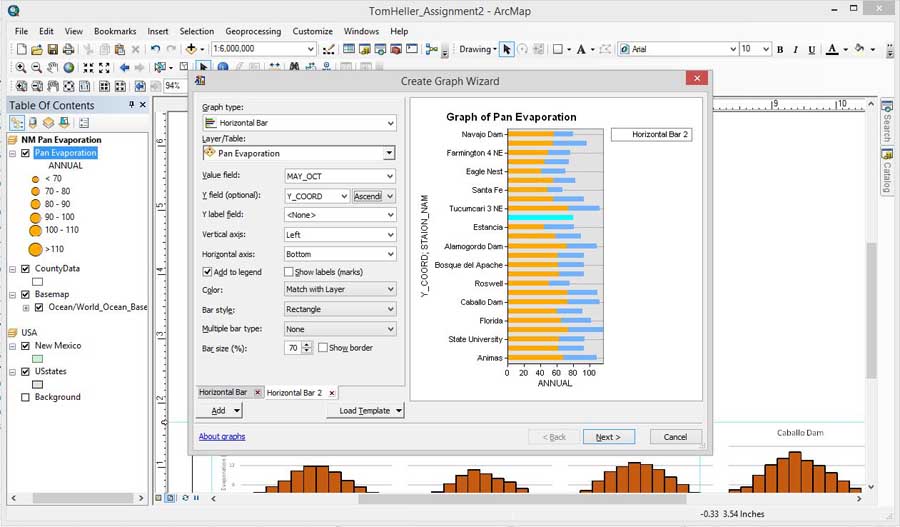The image size is (900, 527).
Task: Click the Full Extent globe icon
Action: (68, 68)
